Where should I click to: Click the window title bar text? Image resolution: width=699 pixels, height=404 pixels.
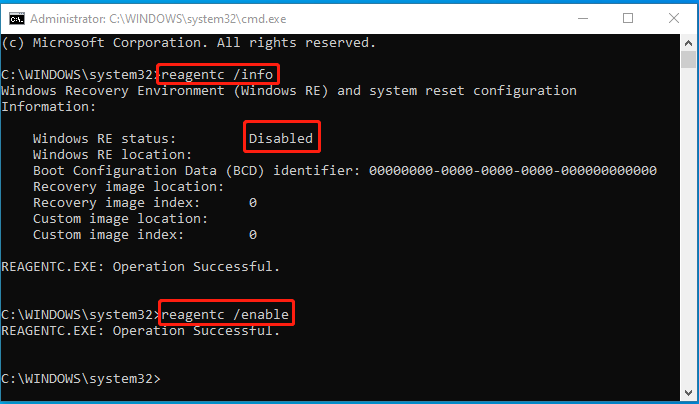pos(158,19)
